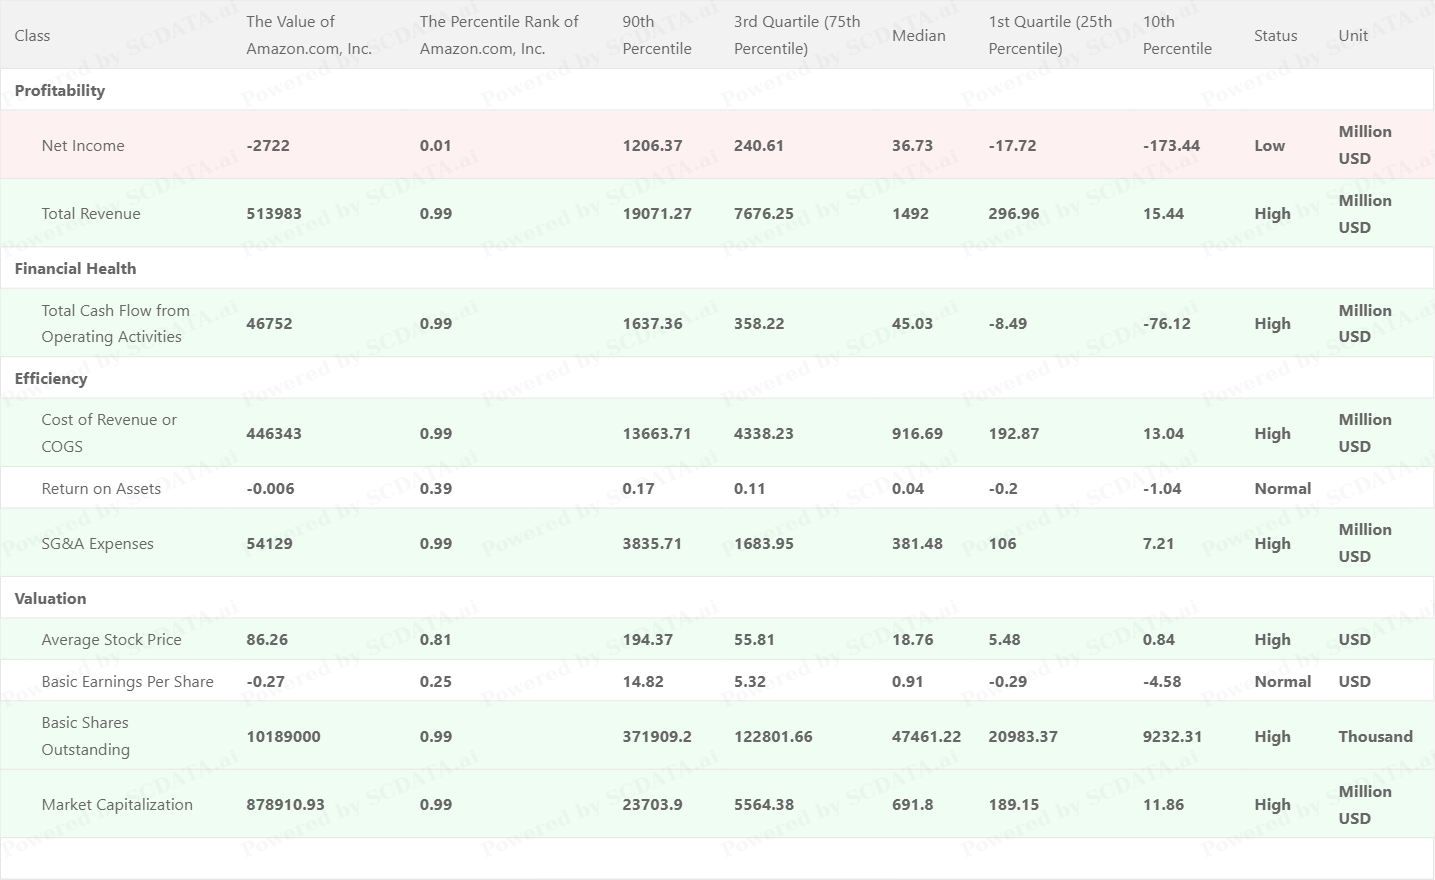
Task: Click Basic Earnings Per Share rank 0.25
Action: [436, 681]
